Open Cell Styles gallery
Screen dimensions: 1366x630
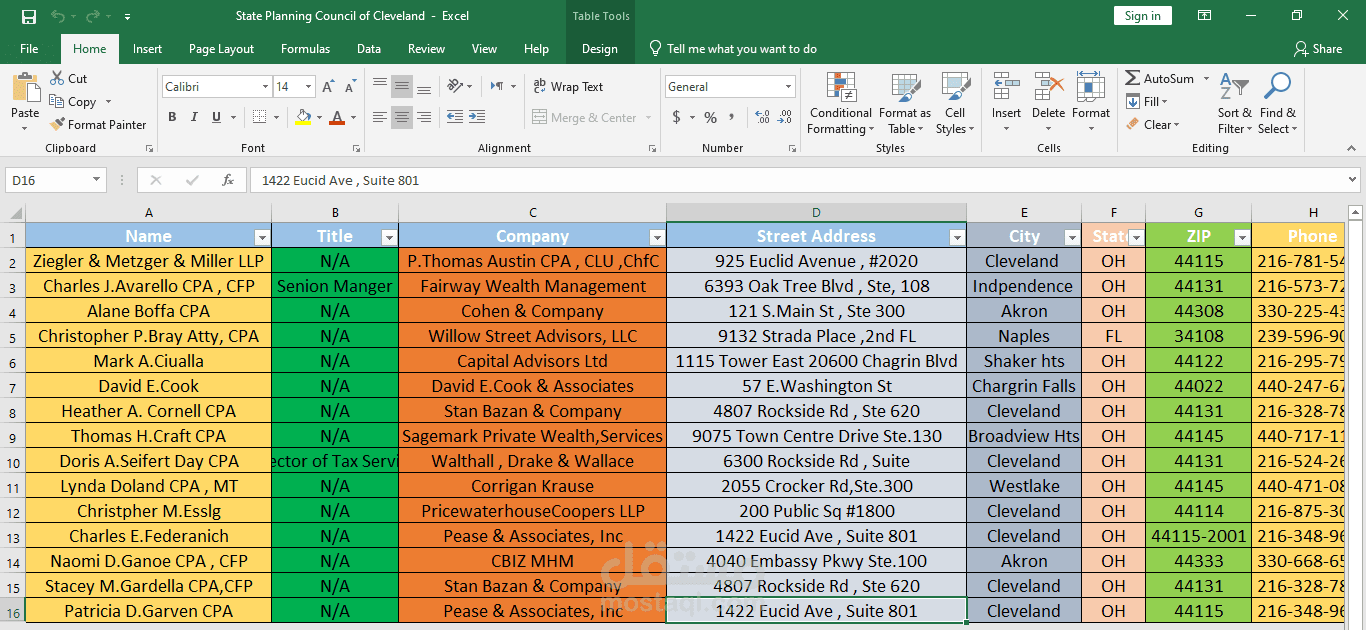[x=955, y=103]
